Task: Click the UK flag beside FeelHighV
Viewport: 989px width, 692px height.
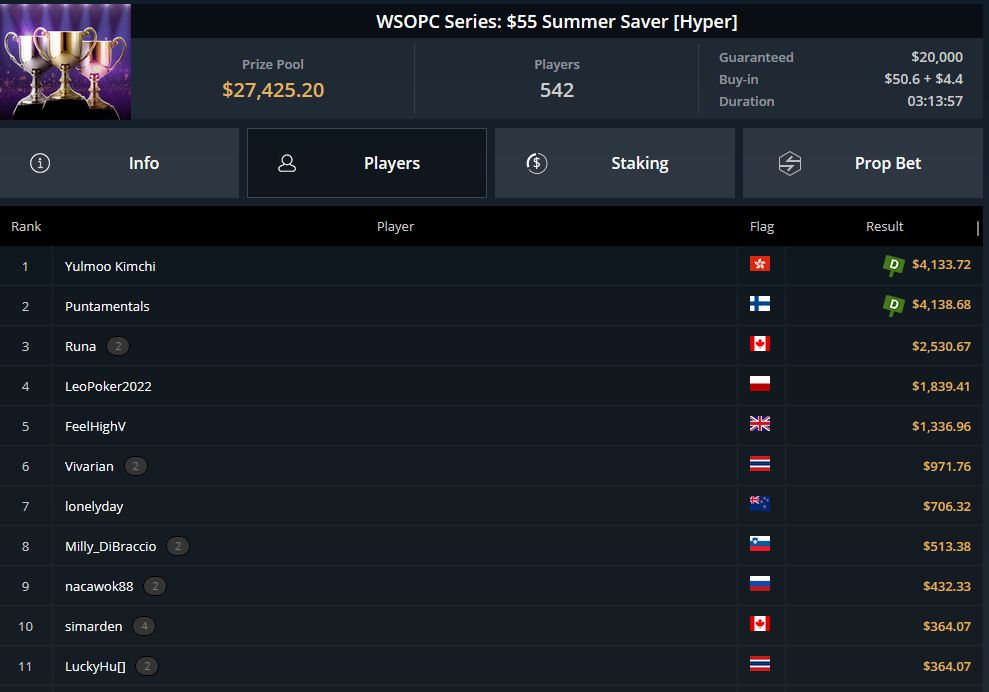Action: pyautogui.click(x=759, y=424)
